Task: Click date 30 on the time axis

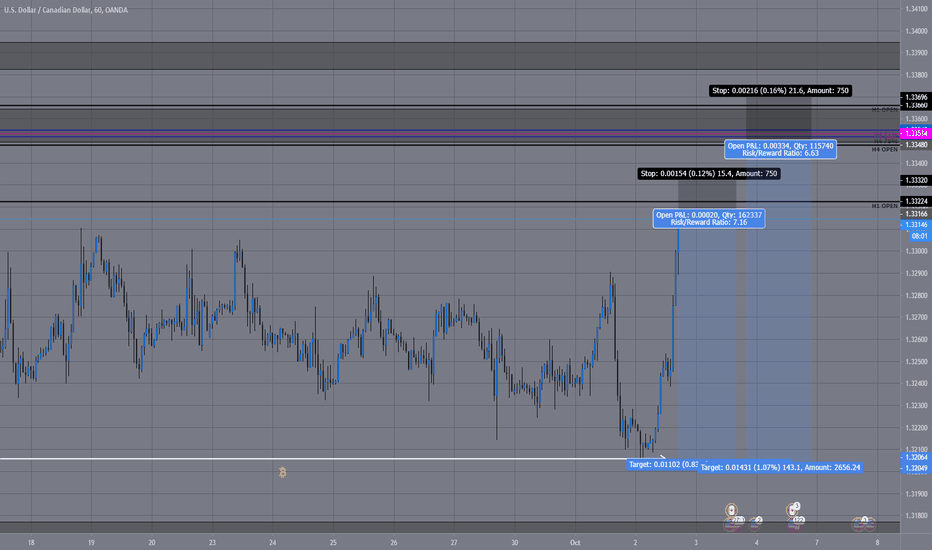Action: [x=515, y=543]
